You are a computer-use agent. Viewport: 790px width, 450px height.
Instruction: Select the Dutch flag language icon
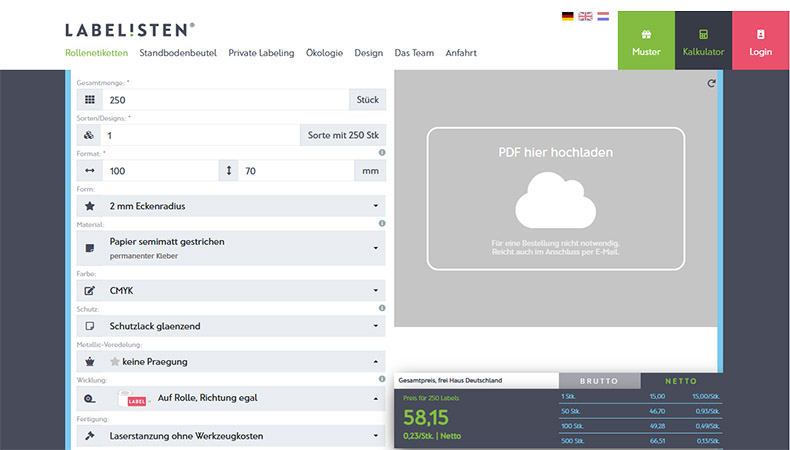tap(603, 16)
